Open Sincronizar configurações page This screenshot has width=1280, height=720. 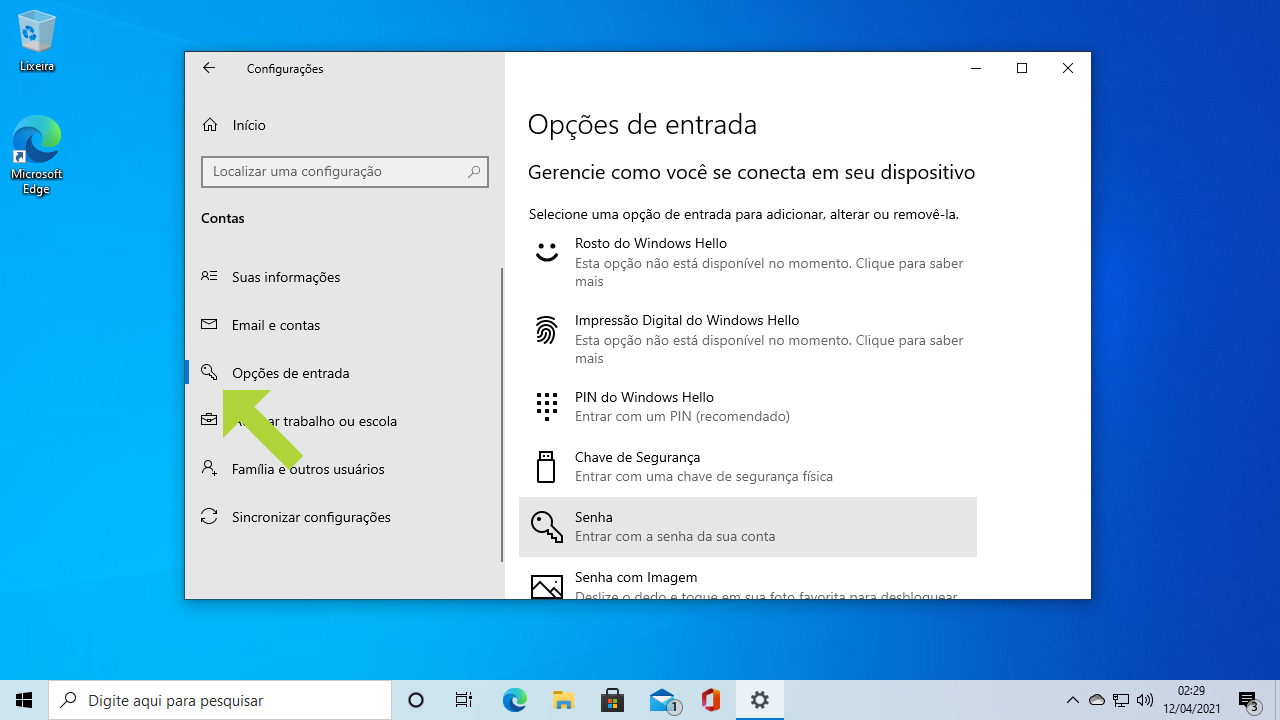click(x=311, y=517)
